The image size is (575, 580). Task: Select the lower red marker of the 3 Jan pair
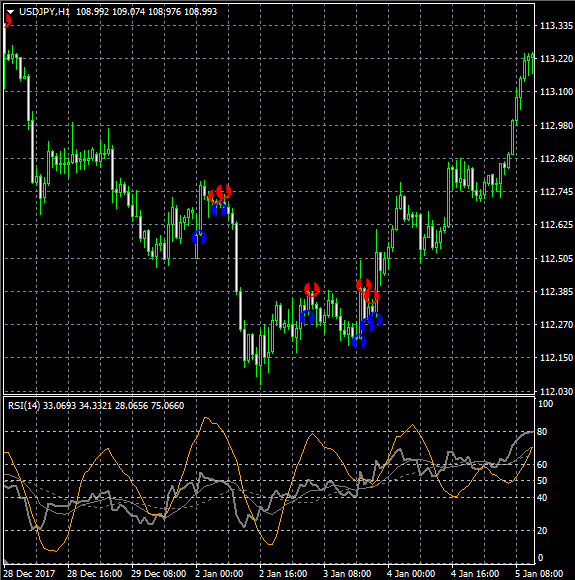tap(371, 296)
